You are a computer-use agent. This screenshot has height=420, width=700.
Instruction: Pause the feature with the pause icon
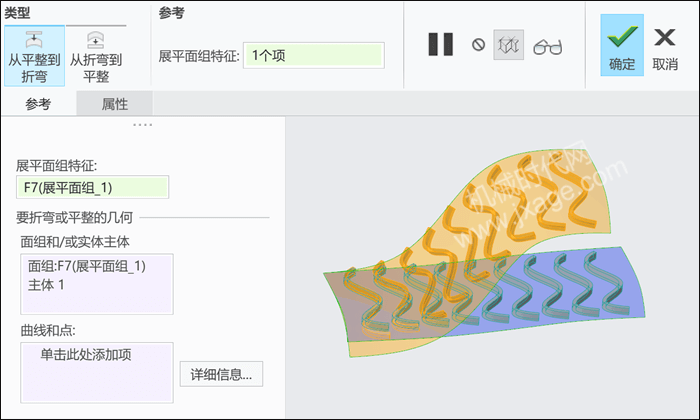pos(440,44)
